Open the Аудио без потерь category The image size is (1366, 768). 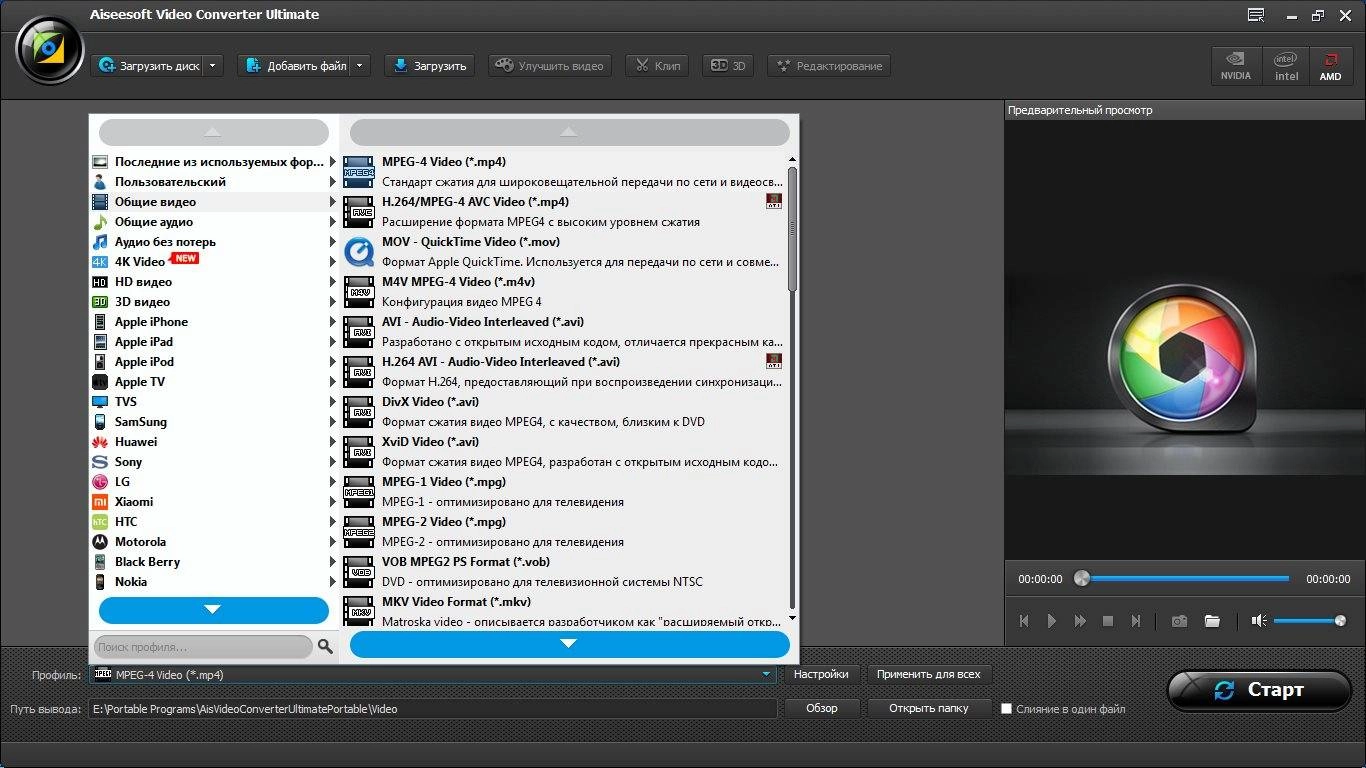(214, 242)
